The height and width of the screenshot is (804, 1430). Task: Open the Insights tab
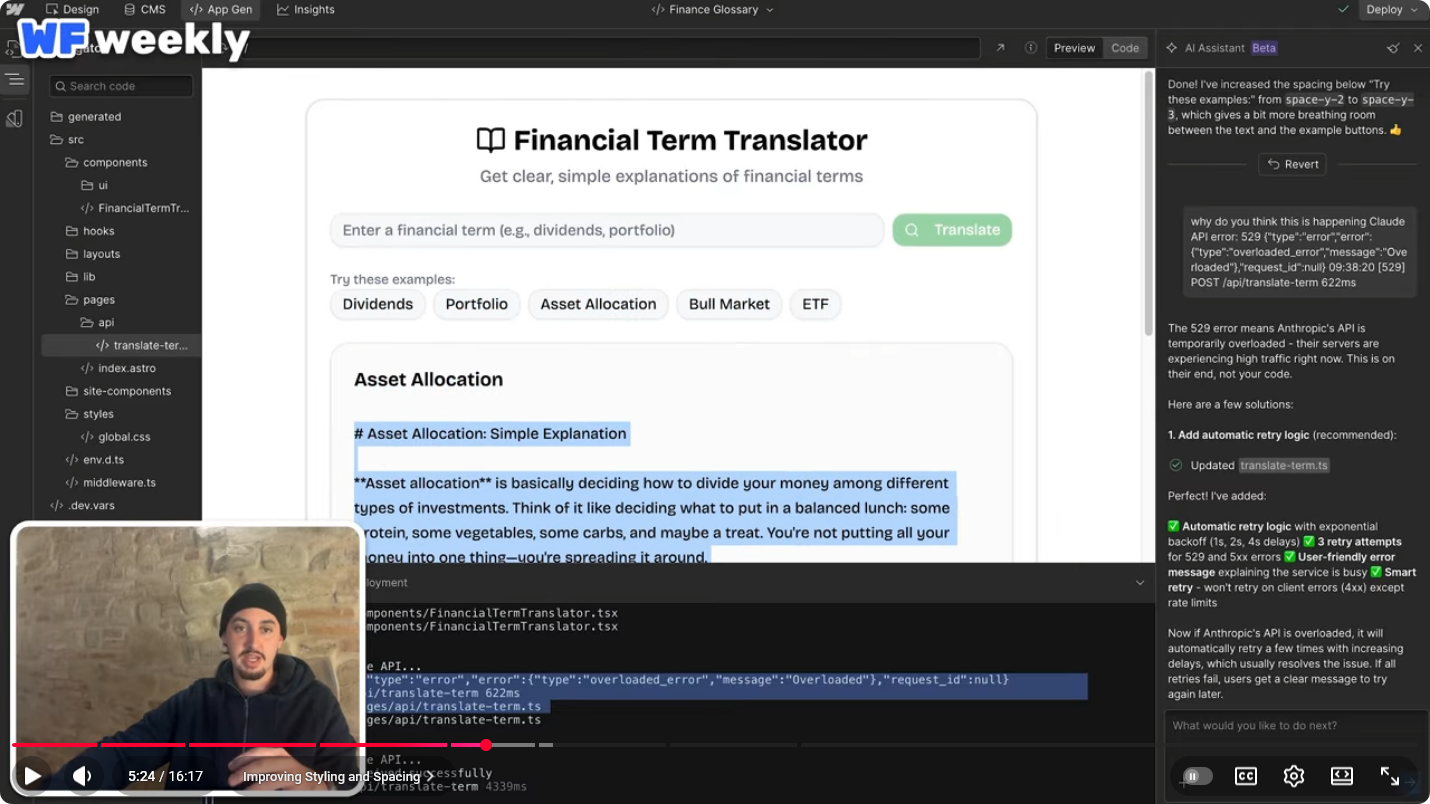coord(306,10)
